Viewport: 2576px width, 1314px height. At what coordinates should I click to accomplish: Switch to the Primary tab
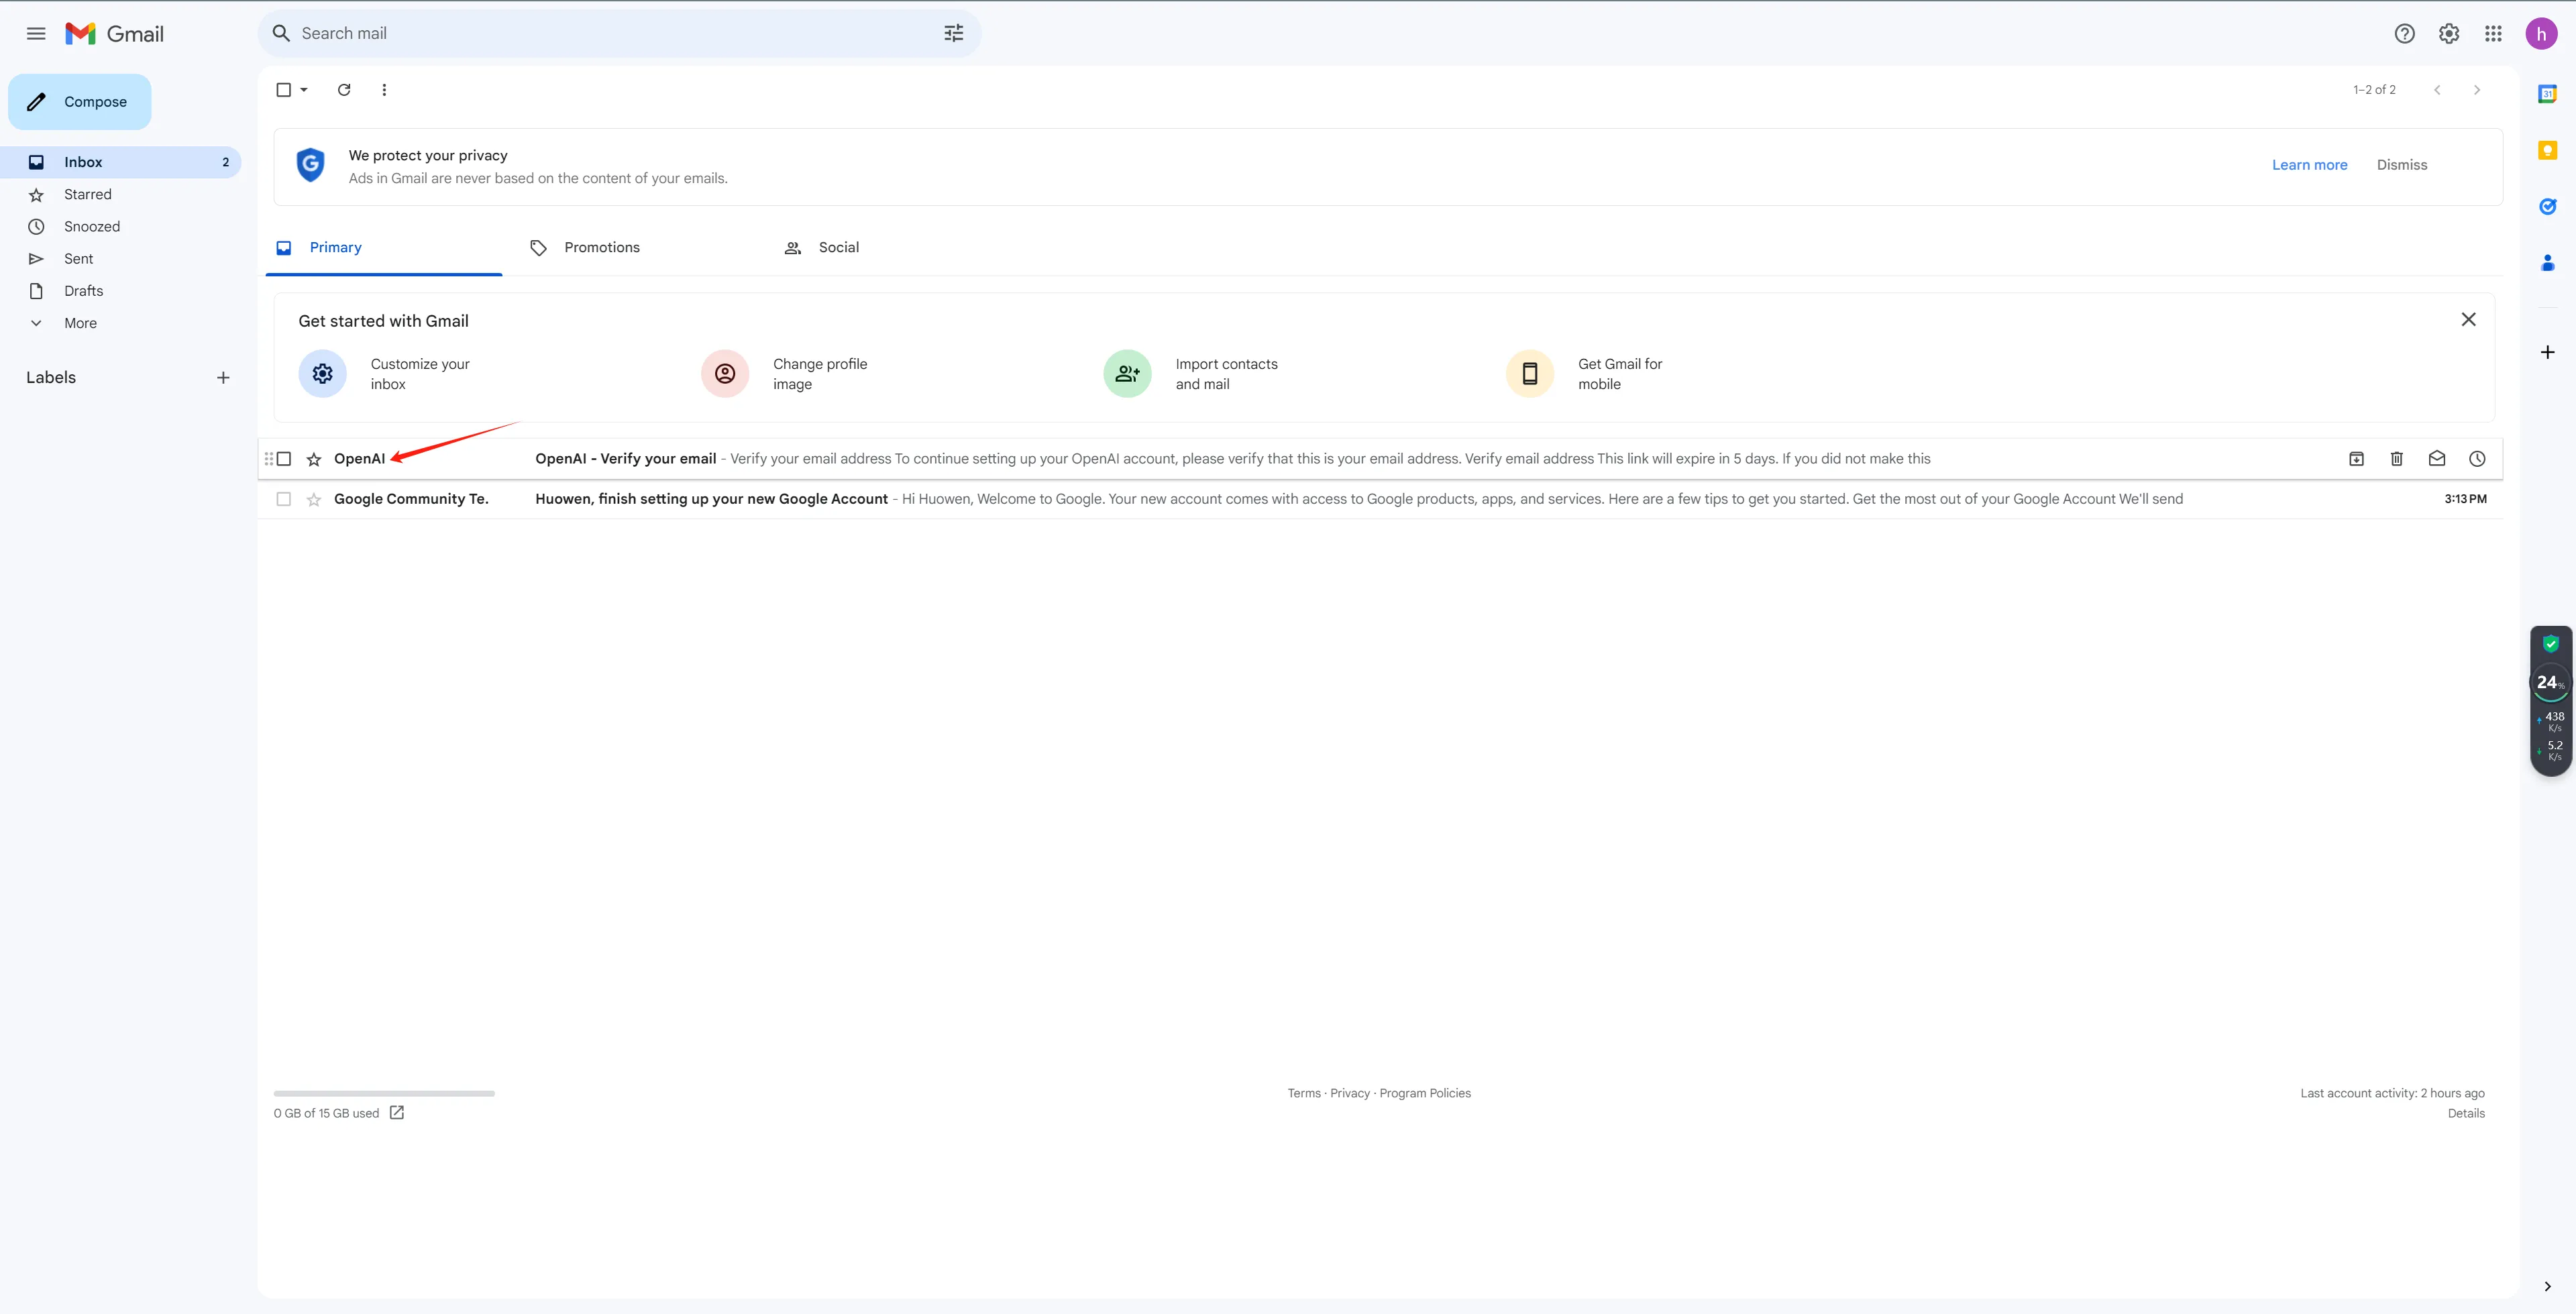[384, 248]
